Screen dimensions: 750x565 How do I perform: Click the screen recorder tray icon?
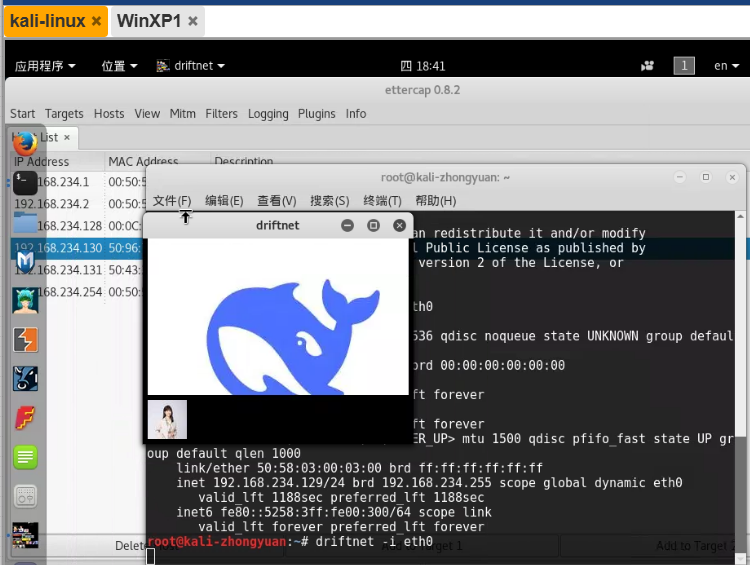(x=647, y=66)
